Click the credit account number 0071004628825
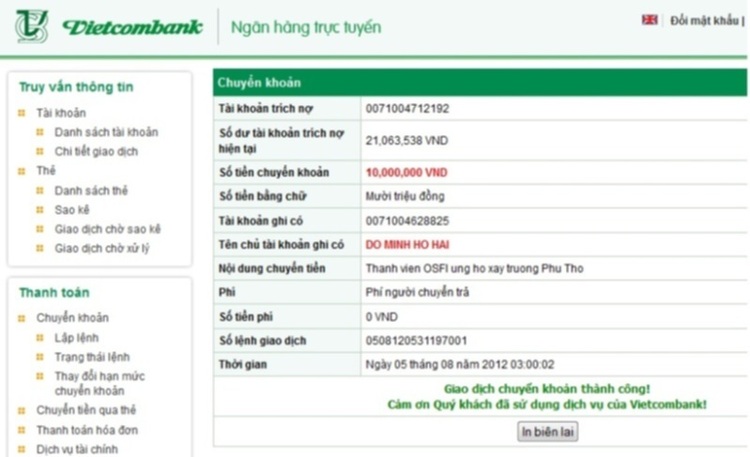This screenshot has height=457, width=750. [x=408, y=221]
